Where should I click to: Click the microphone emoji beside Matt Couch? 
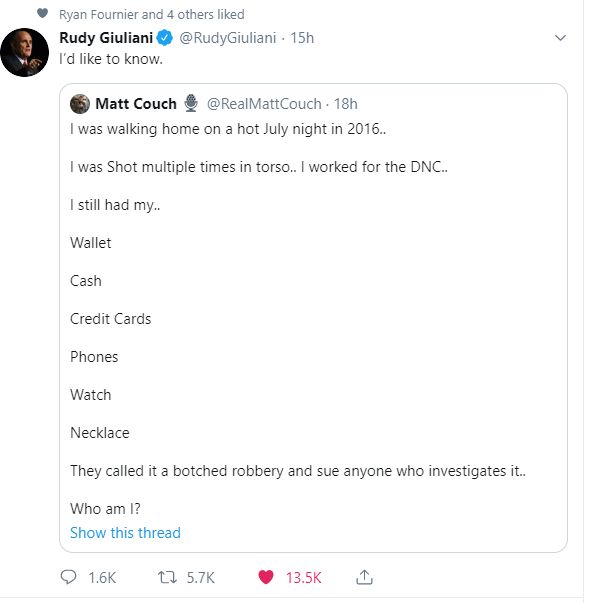[x=193, y=104]
